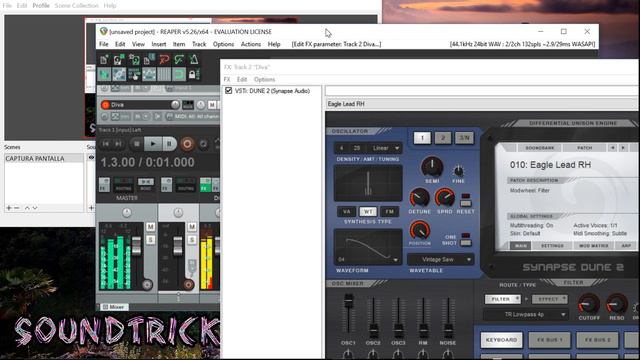The width and height of the screenshot is (640, 360).
Task: Open the FX window Options menu
Action: pos(264,79)
